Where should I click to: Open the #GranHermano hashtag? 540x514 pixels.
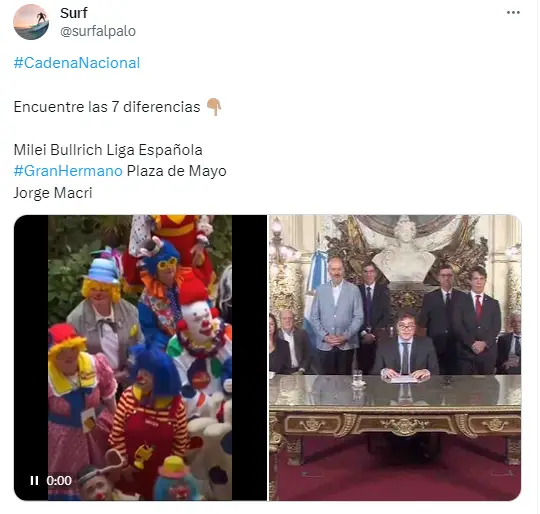(x=68, y=171)
